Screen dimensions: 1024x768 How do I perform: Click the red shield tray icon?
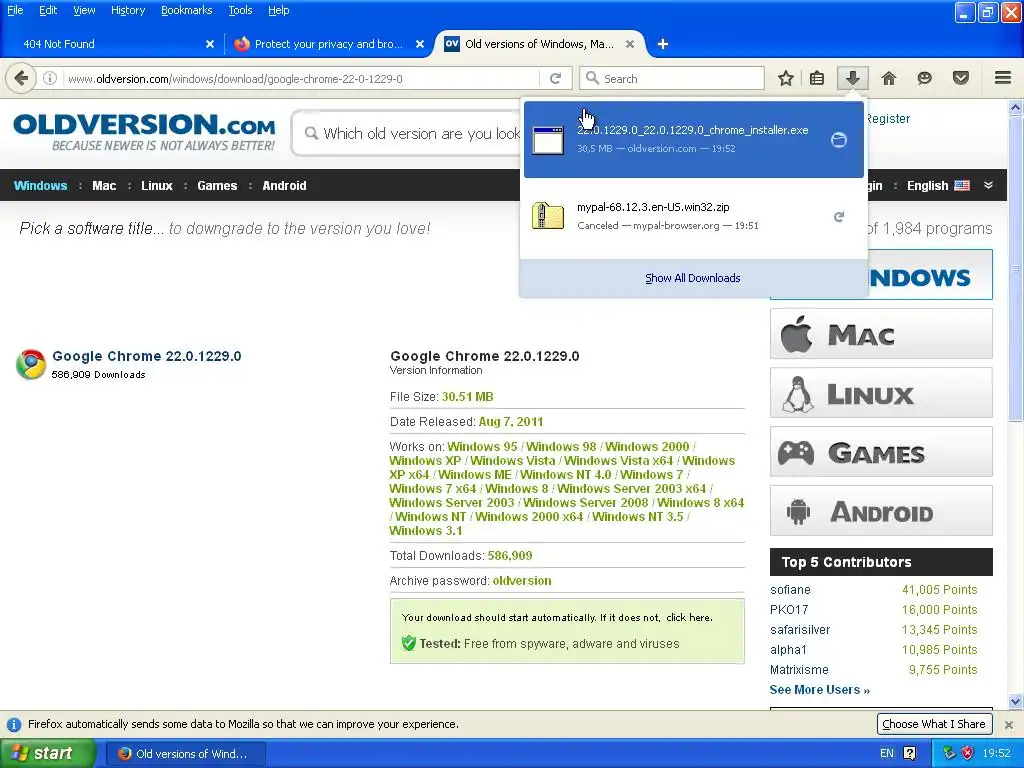967,753
